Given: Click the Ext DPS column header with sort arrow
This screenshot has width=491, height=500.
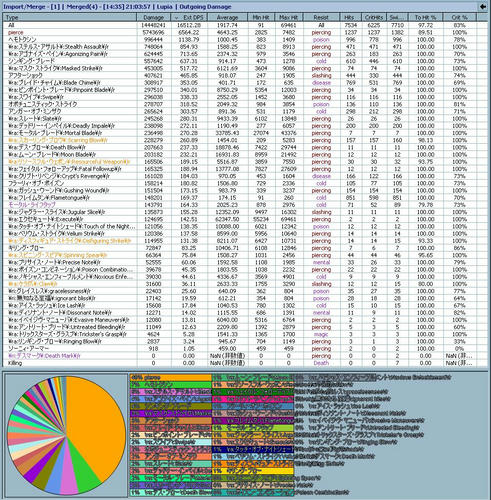Looking at the screenshot, I should [189, 17].
